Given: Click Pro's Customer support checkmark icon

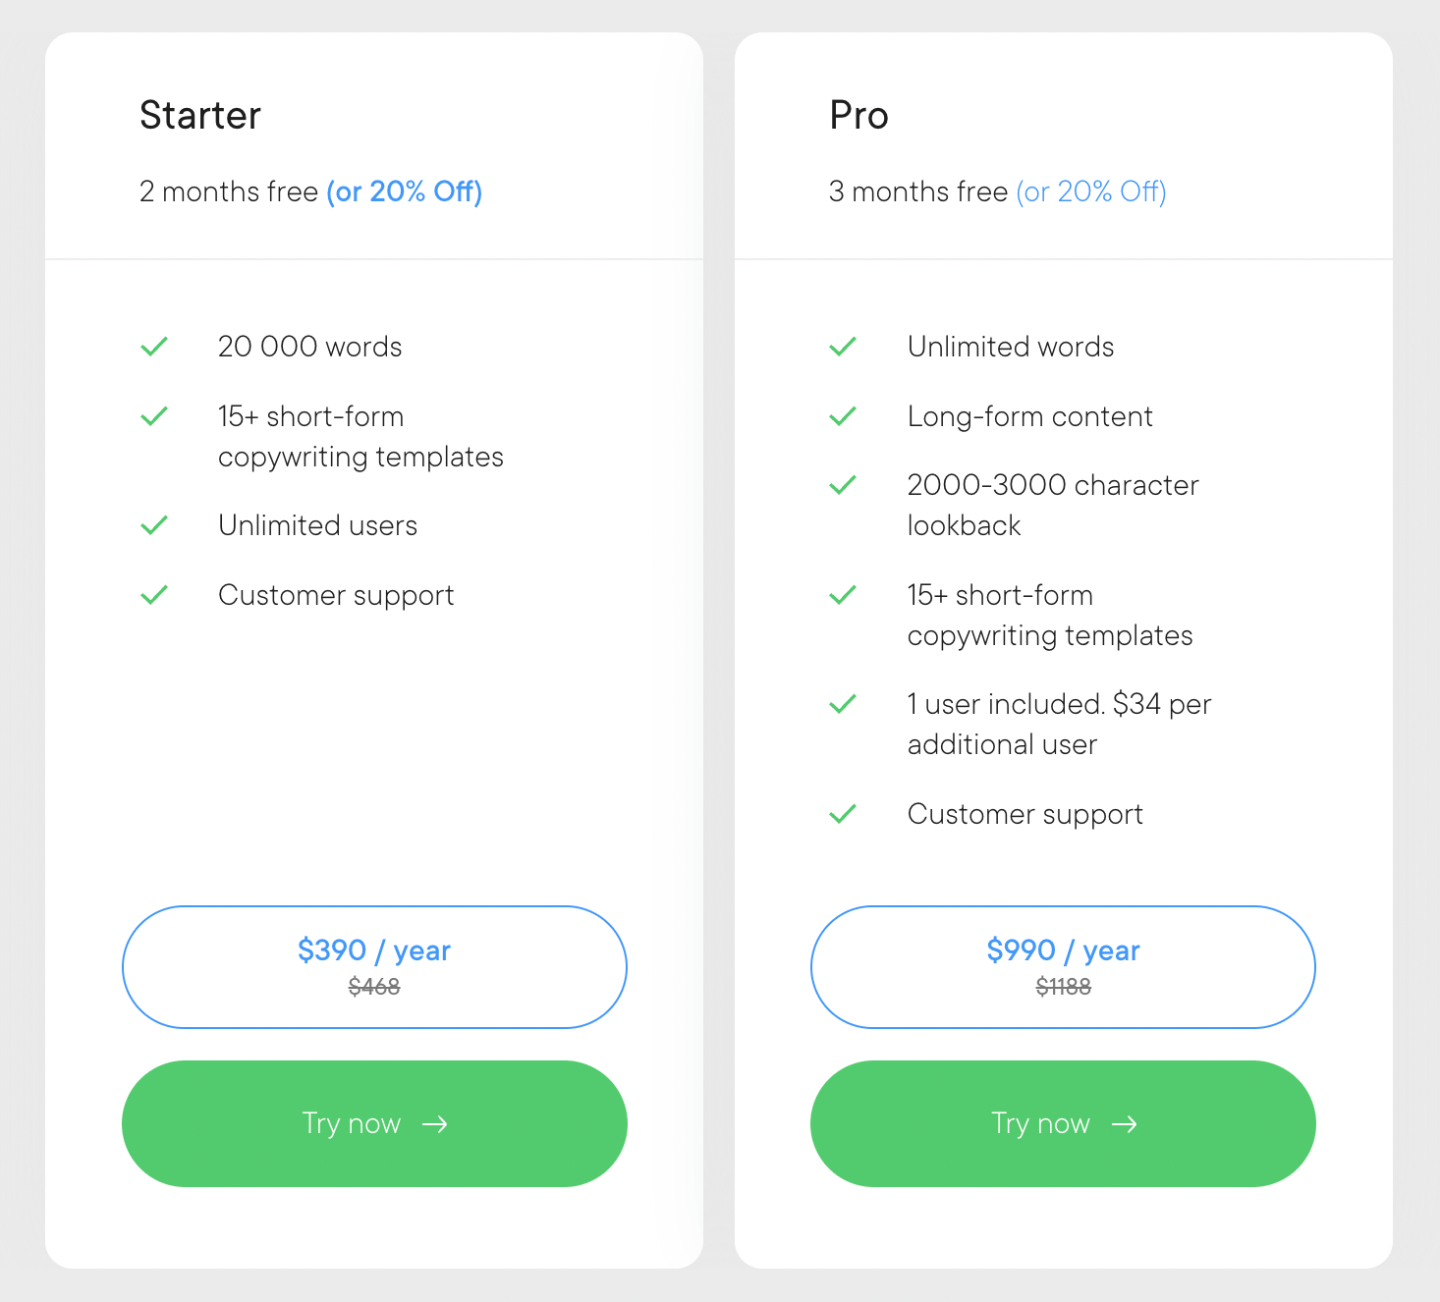Looking at the screenshot, I should coord(843,814).
